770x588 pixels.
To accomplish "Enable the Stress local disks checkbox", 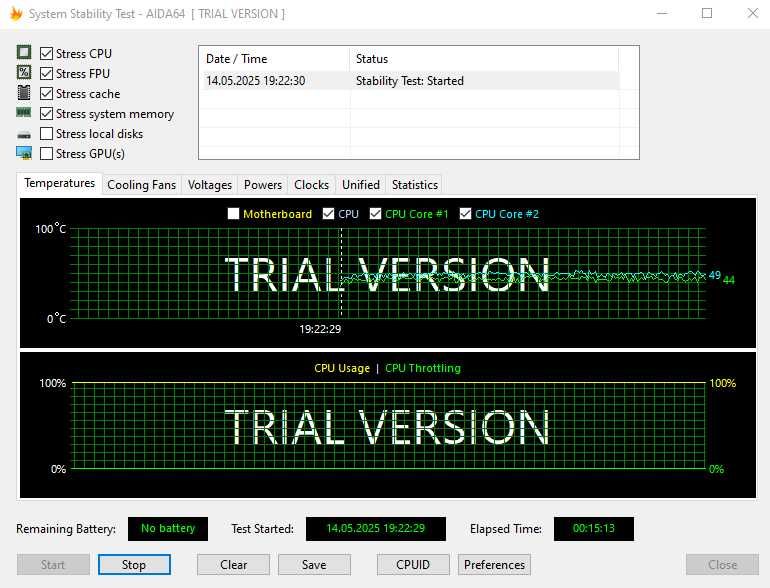I will (46, 134).
